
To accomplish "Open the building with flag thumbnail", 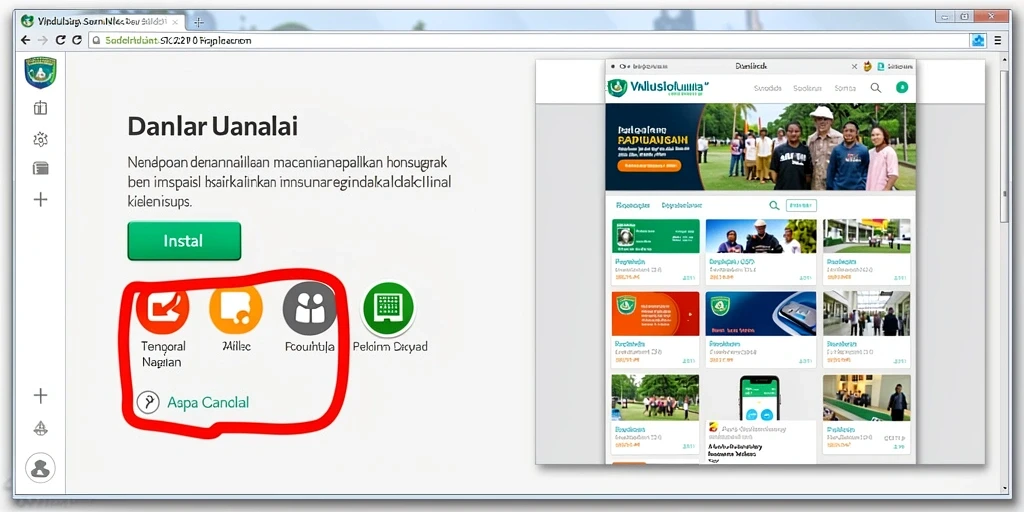I will pos(867,236).
